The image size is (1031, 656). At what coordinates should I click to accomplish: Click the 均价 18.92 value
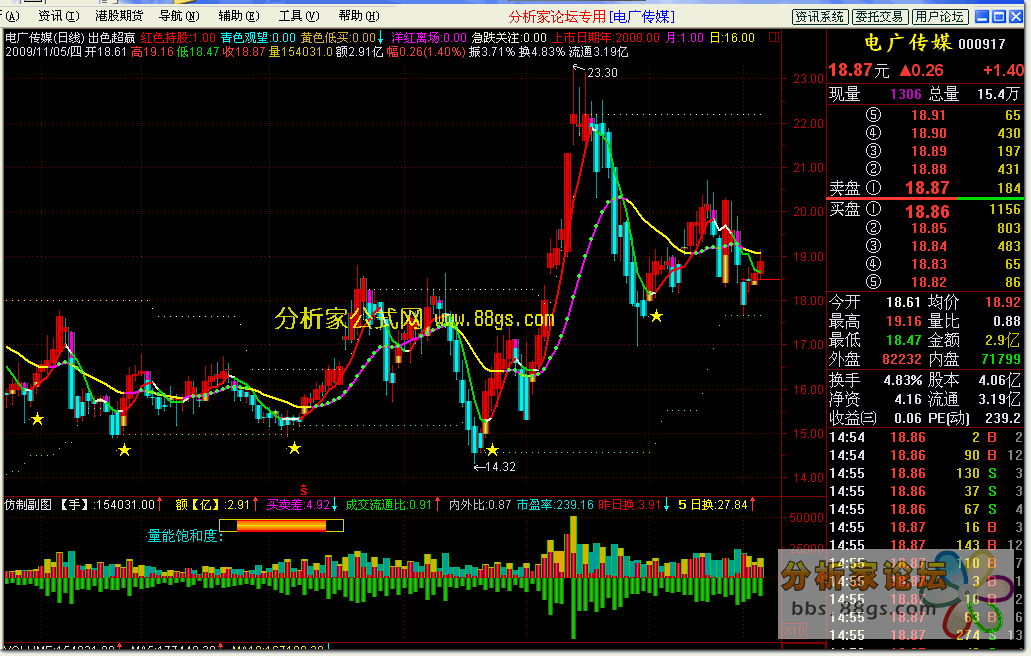(x=1003, y=302)
